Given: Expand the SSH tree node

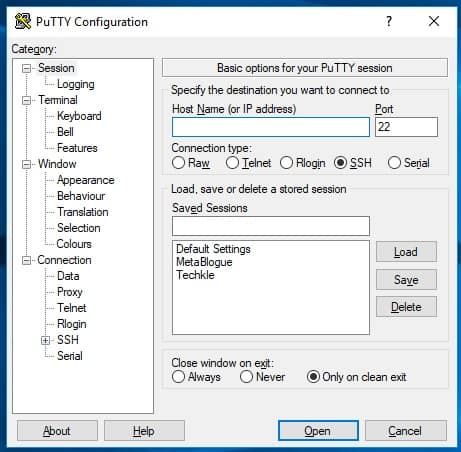Looking at the screenshot, I should 45,340.
